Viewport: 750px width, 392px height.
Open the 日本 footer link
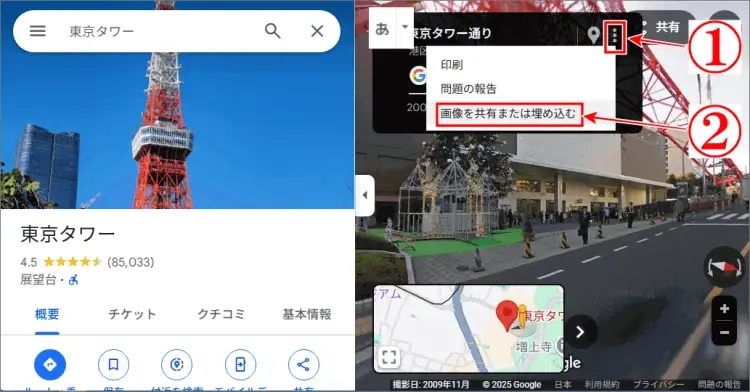[x=563, y=384]
